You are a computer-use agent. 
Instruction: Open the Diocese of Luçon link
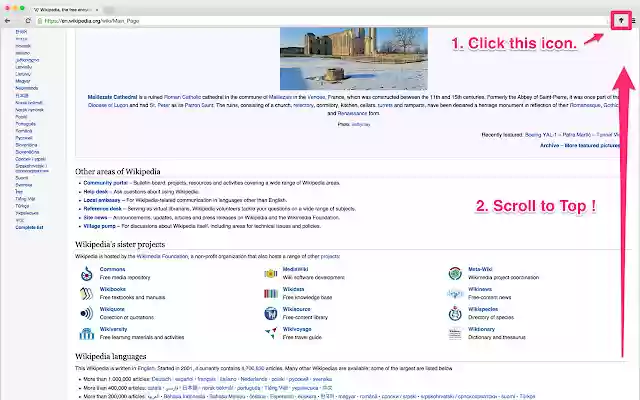click(x=108, y=105)
